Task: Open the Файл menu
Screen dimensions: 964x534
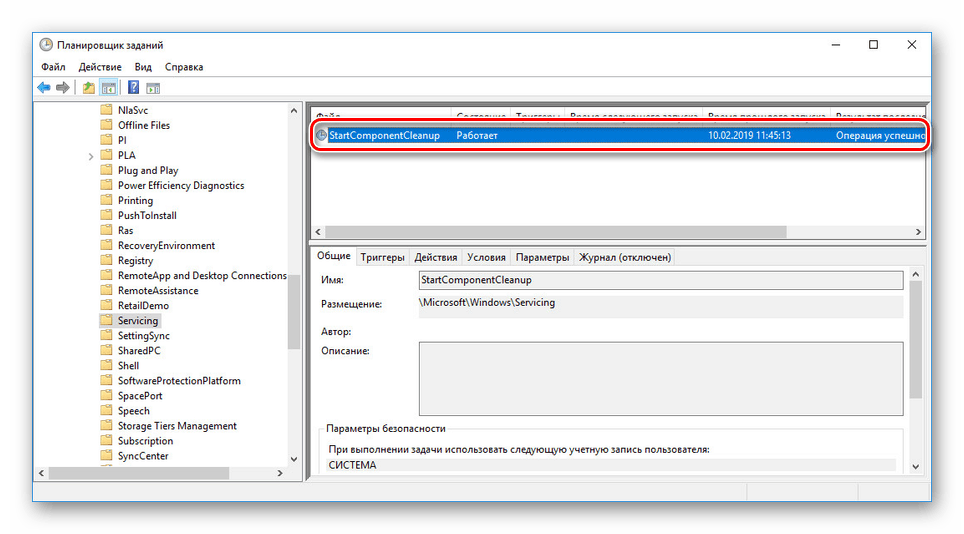Action: point(53,67)
